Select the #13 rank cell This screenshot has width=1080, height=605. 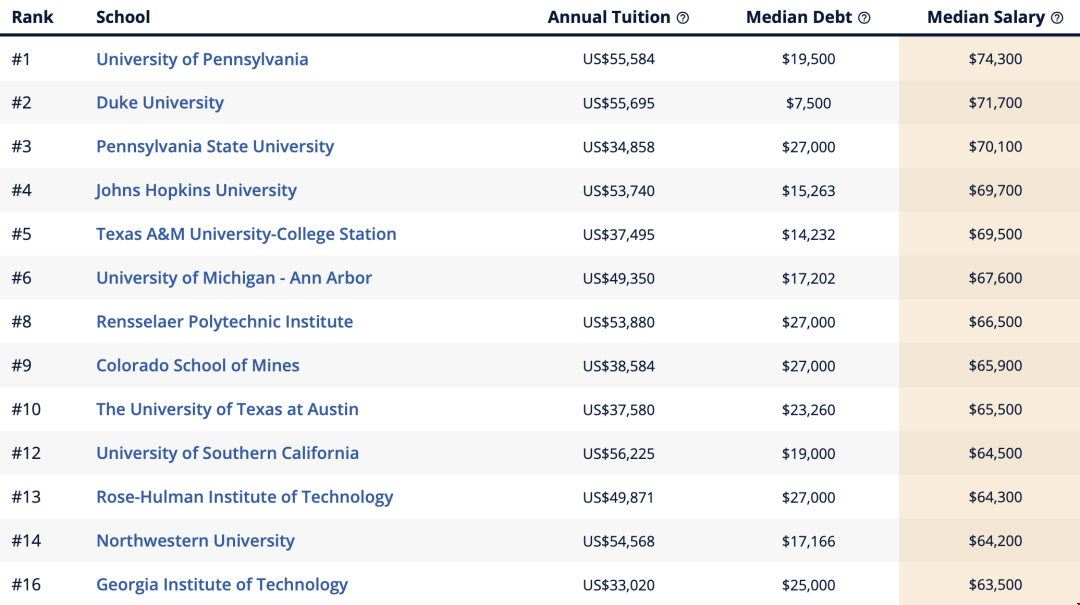pyautogui.click(x=26, y=497)
